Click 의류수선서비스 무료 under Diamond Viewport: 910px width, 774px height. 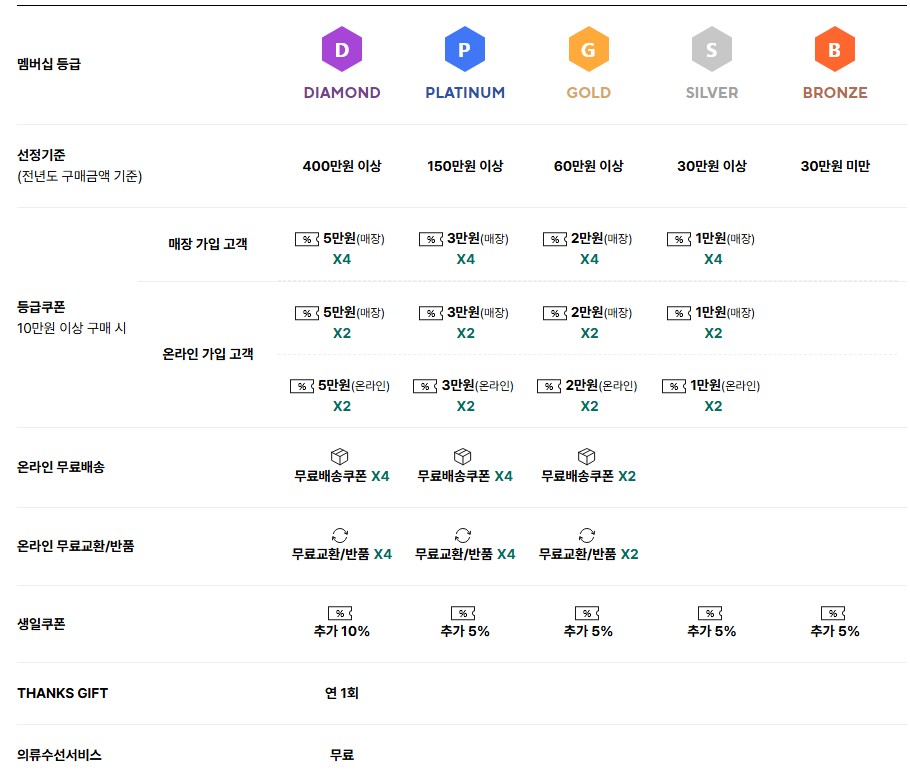coord(342,755)
